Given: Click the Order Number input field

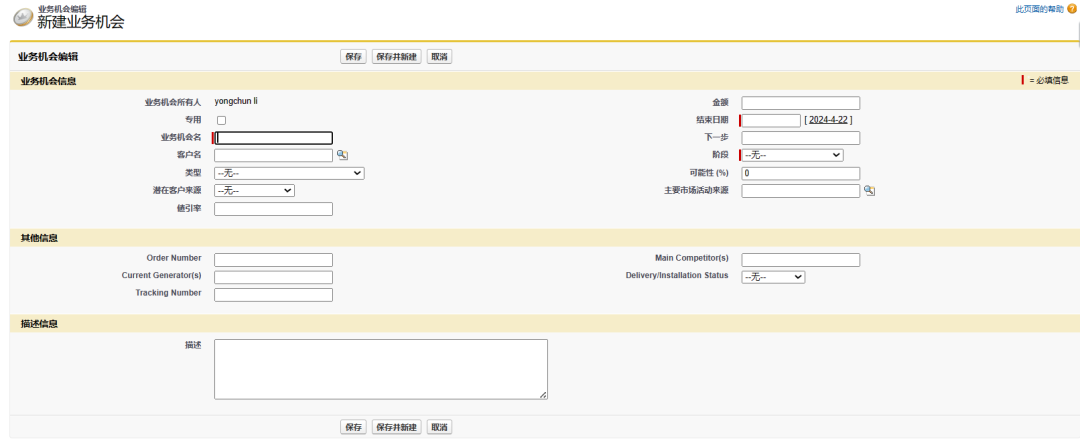Looking at the screenshot, I should point(273,260).
